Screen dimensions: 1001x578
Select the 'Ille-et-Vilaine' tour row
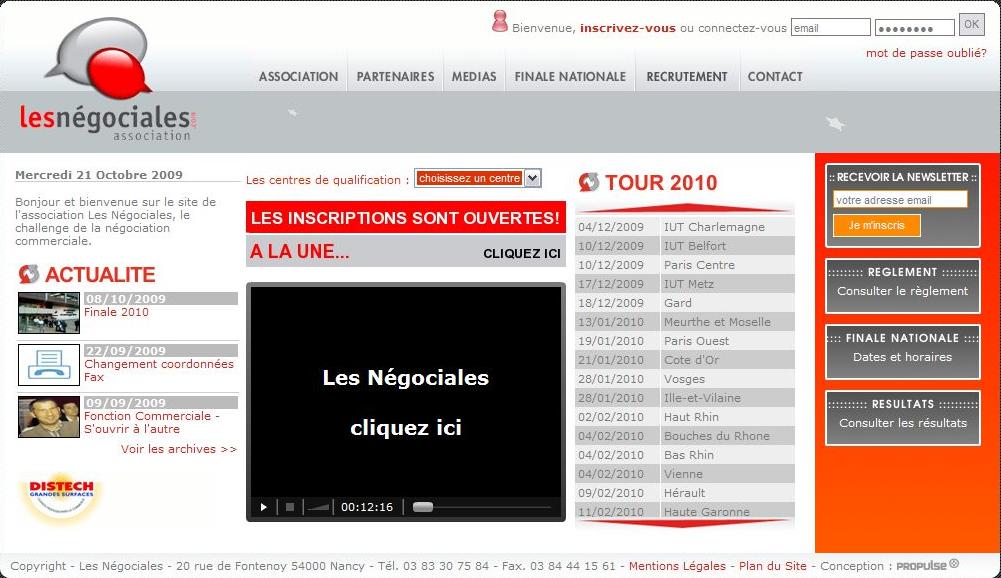(685, 398)
